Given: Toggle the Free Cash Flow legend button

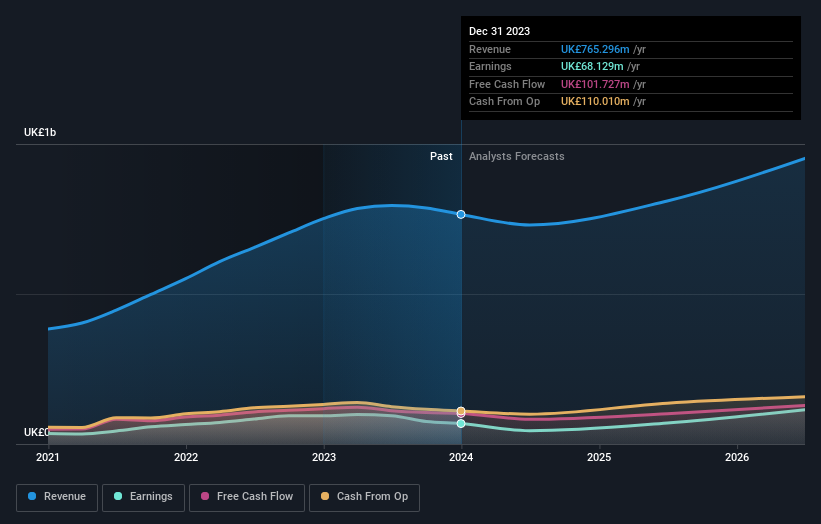Looking at the screenshot, I should 247,497.
